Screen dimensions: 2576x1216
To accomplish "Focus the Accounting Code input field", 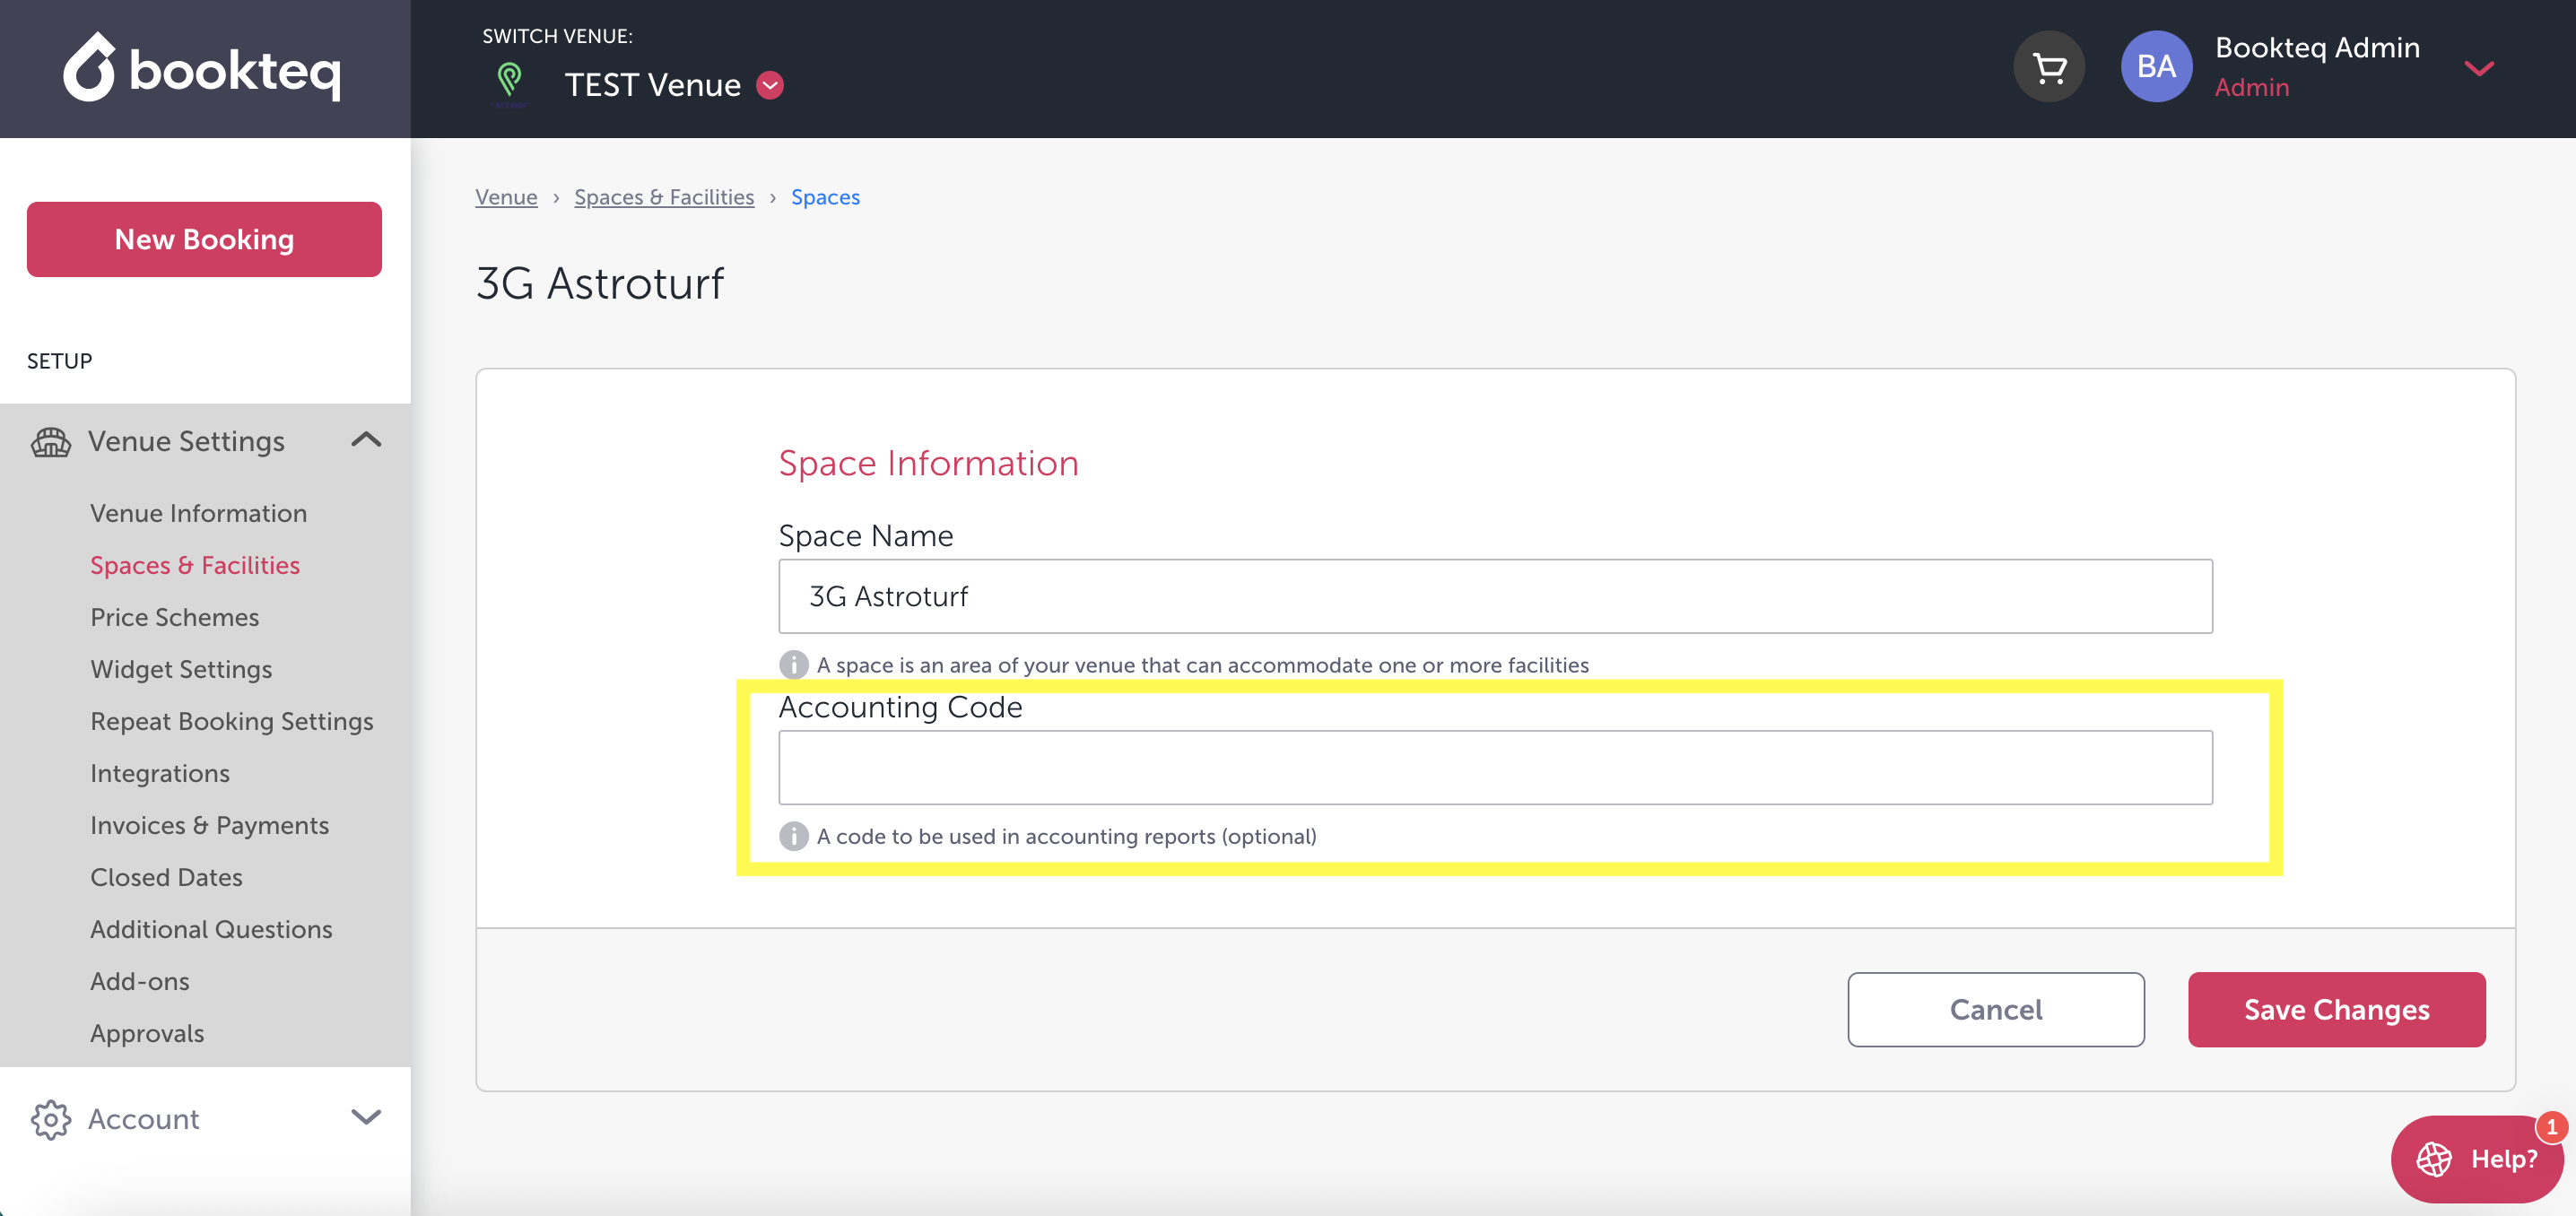I will pyautogui.click(x=1495, y=767).
